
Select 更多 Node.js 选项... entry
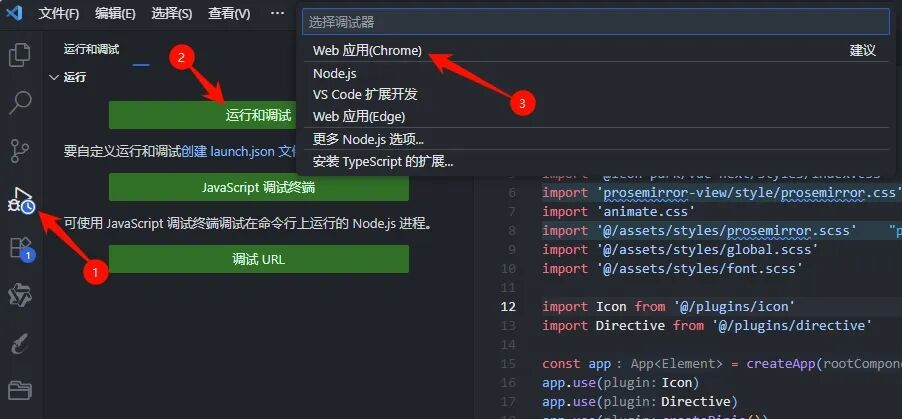click(x=595, y=139)
